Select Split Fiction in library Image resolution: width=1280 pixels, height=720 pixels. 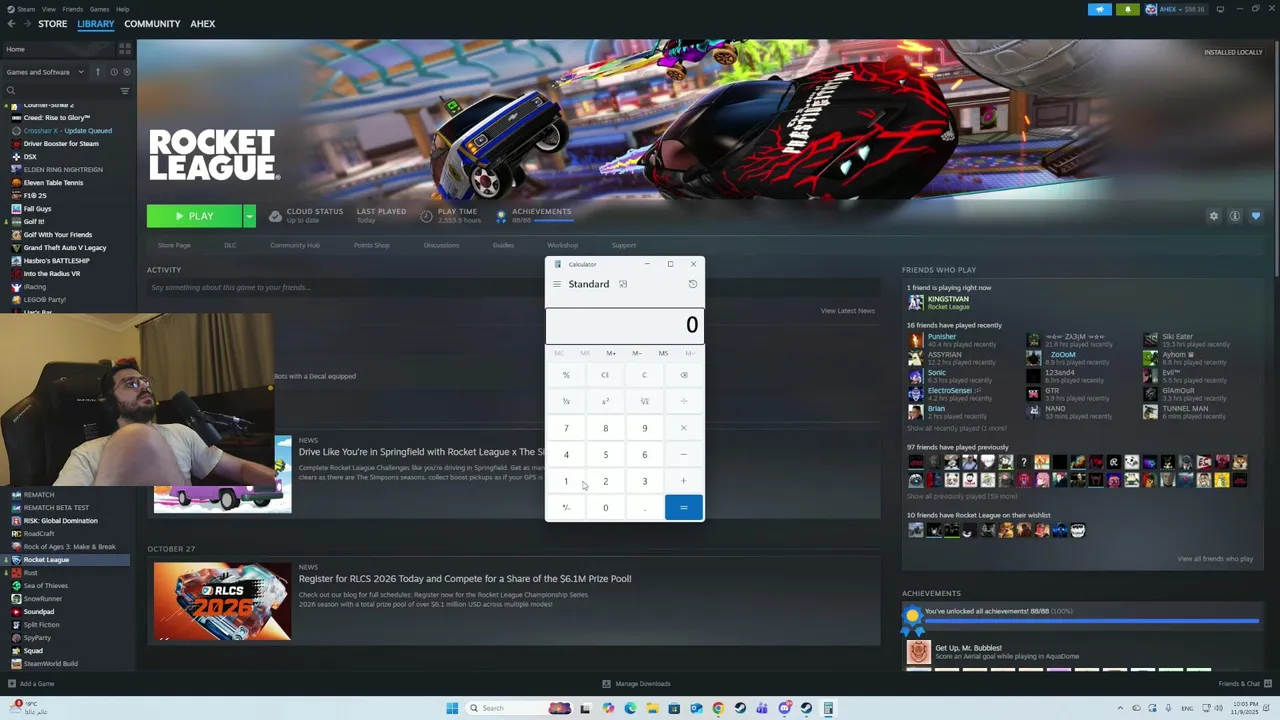click(42, 625)
